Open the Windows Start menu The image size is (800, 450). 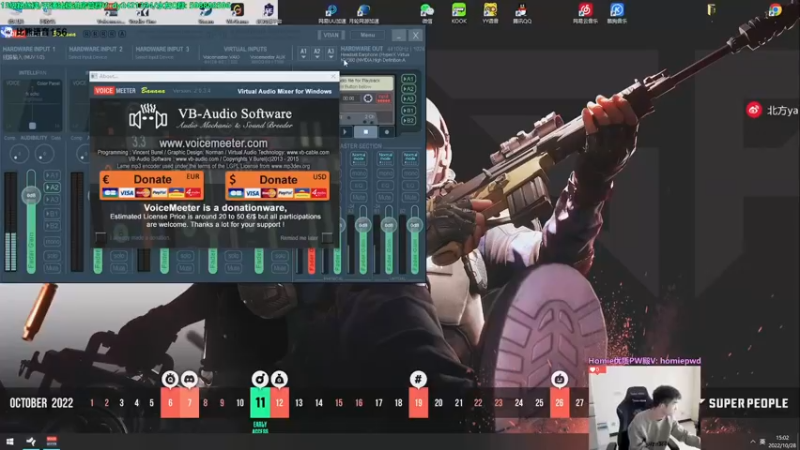(x=10, y=441)
